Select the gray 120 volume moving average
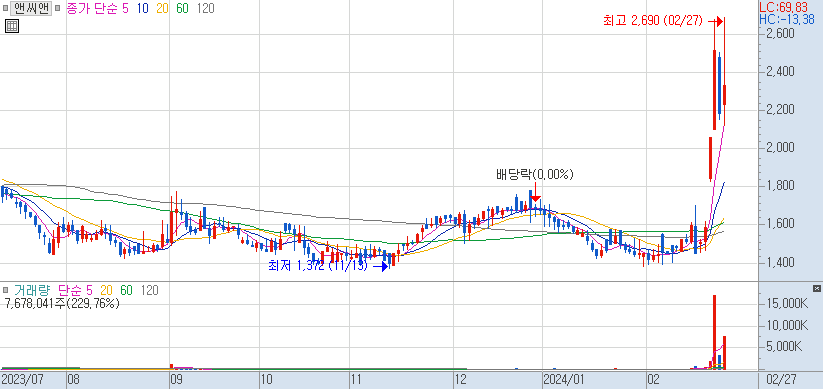This screenshot has width=823, height=389. click(150, 290)
